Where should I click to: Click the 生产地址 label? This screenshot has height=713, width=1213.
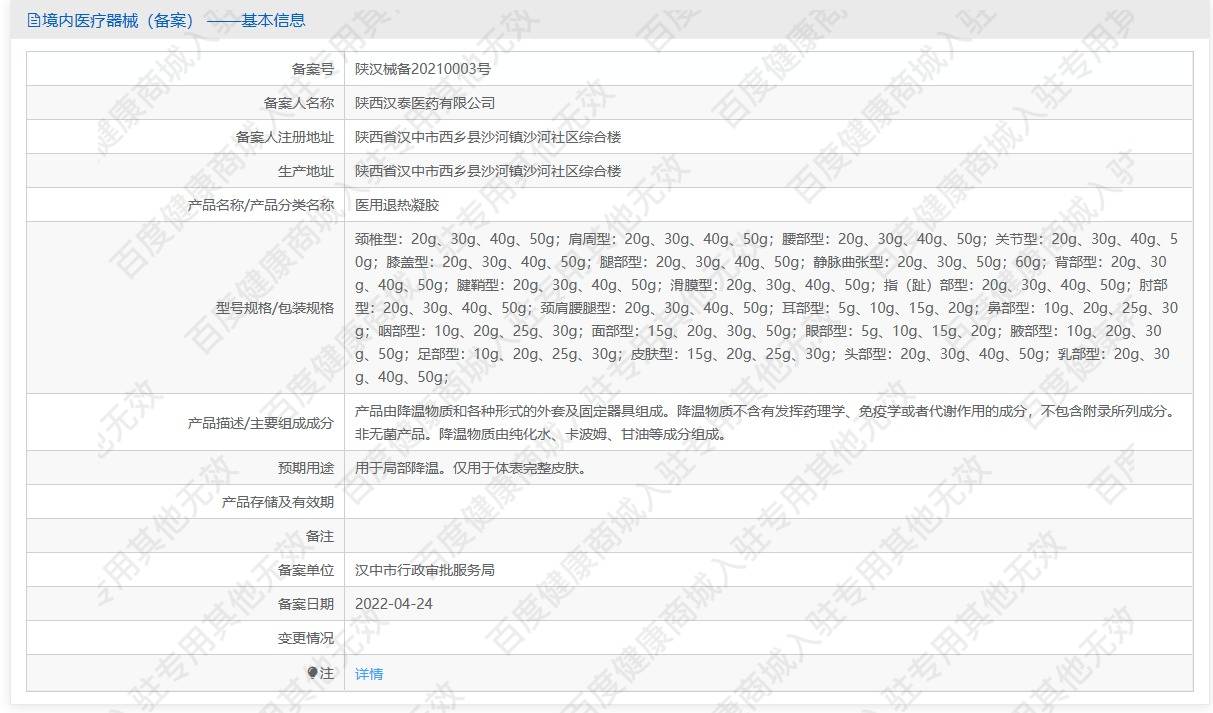tap(306, 171)
